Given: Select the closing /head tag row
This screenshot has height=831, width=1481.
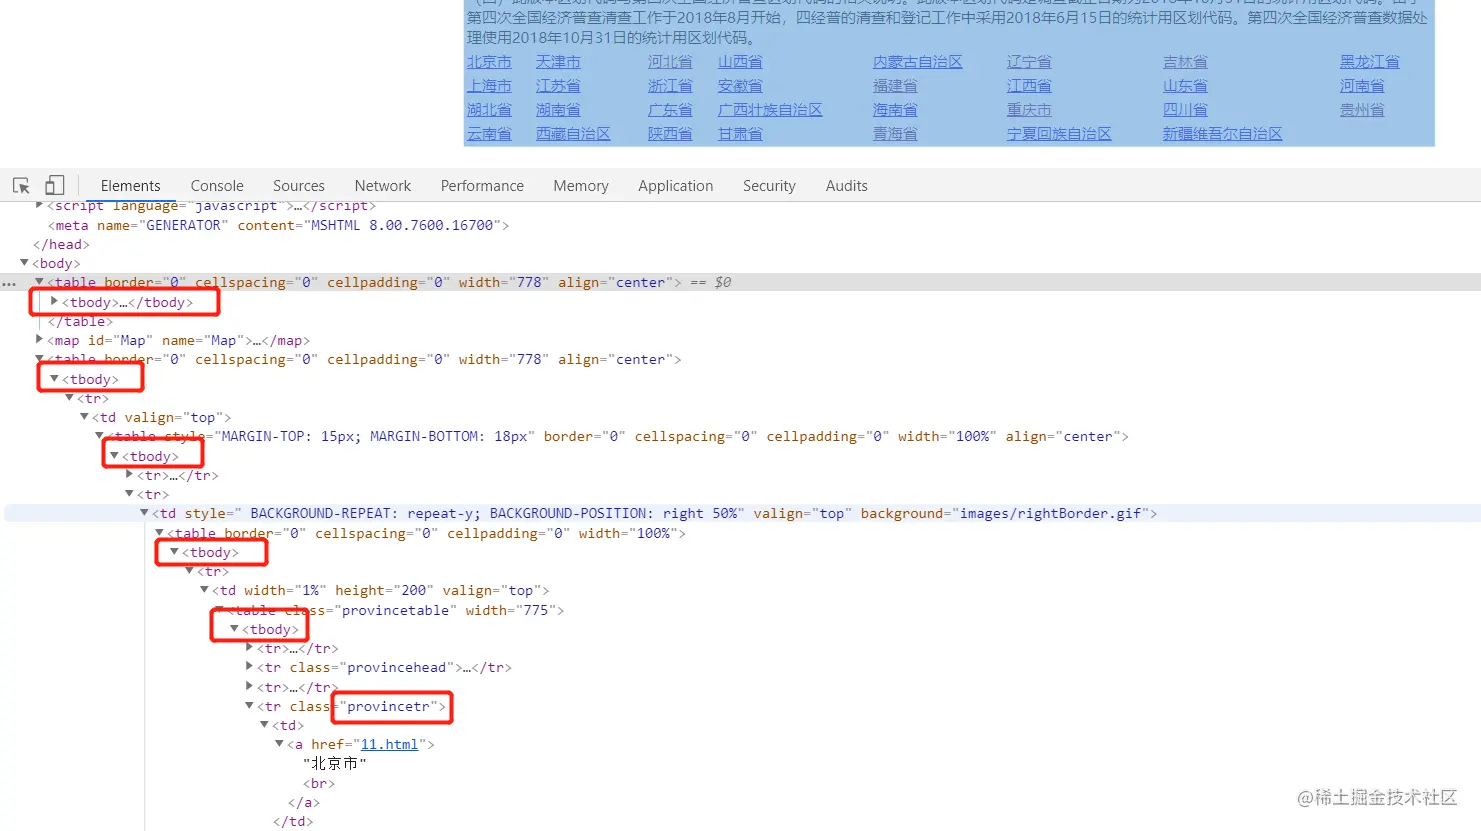Looking at the screenshot, I should 61,244.
